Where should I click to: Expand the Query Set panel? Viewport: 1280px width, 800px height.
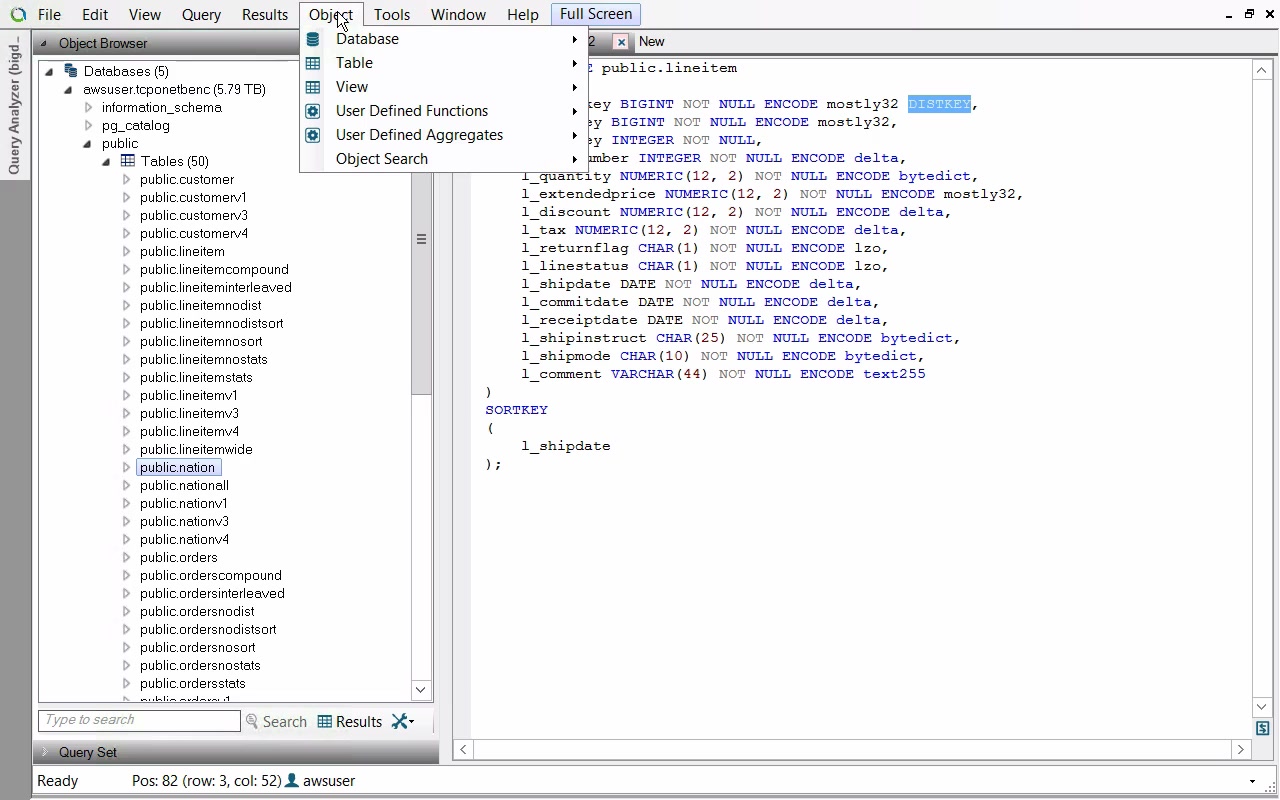pyautogui.click(x=45, y=752)
